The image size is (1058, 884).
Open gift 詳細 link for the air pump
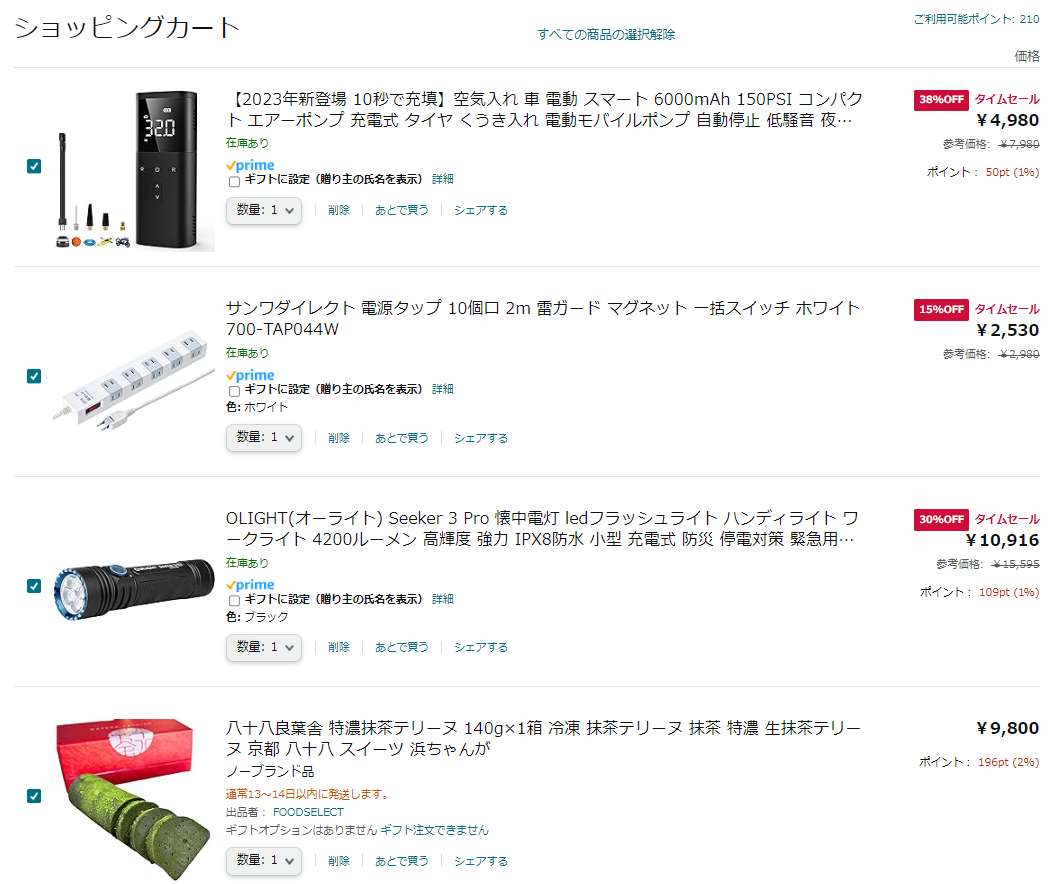443,179
